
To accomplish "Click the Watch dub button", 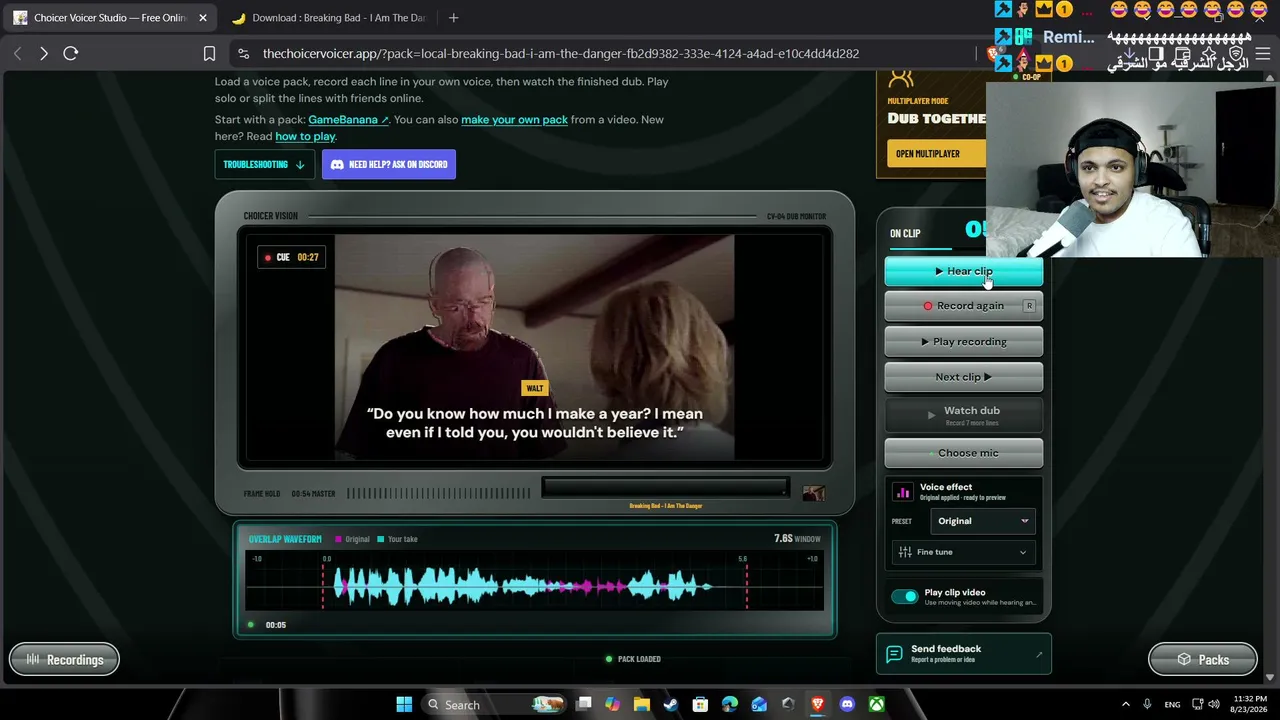I will click(963, 415).
